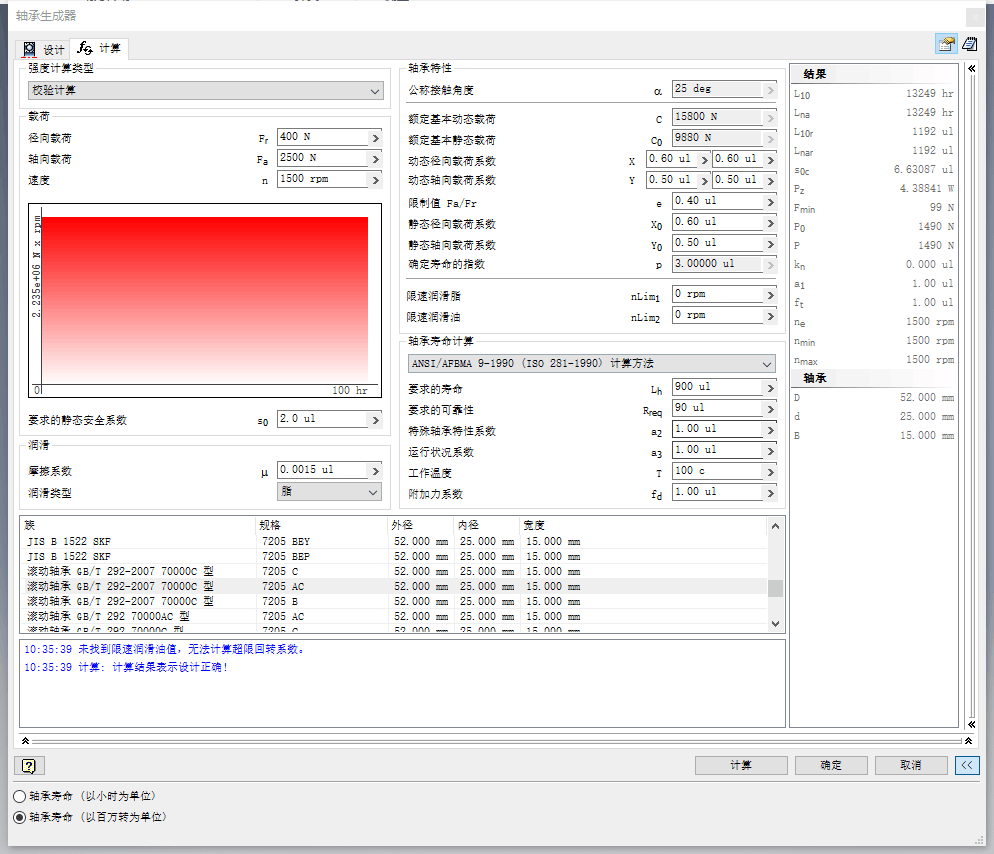Viewport: 994px width, 854px height.
Task: Click the 确定 button
Action: coord(831,765)
